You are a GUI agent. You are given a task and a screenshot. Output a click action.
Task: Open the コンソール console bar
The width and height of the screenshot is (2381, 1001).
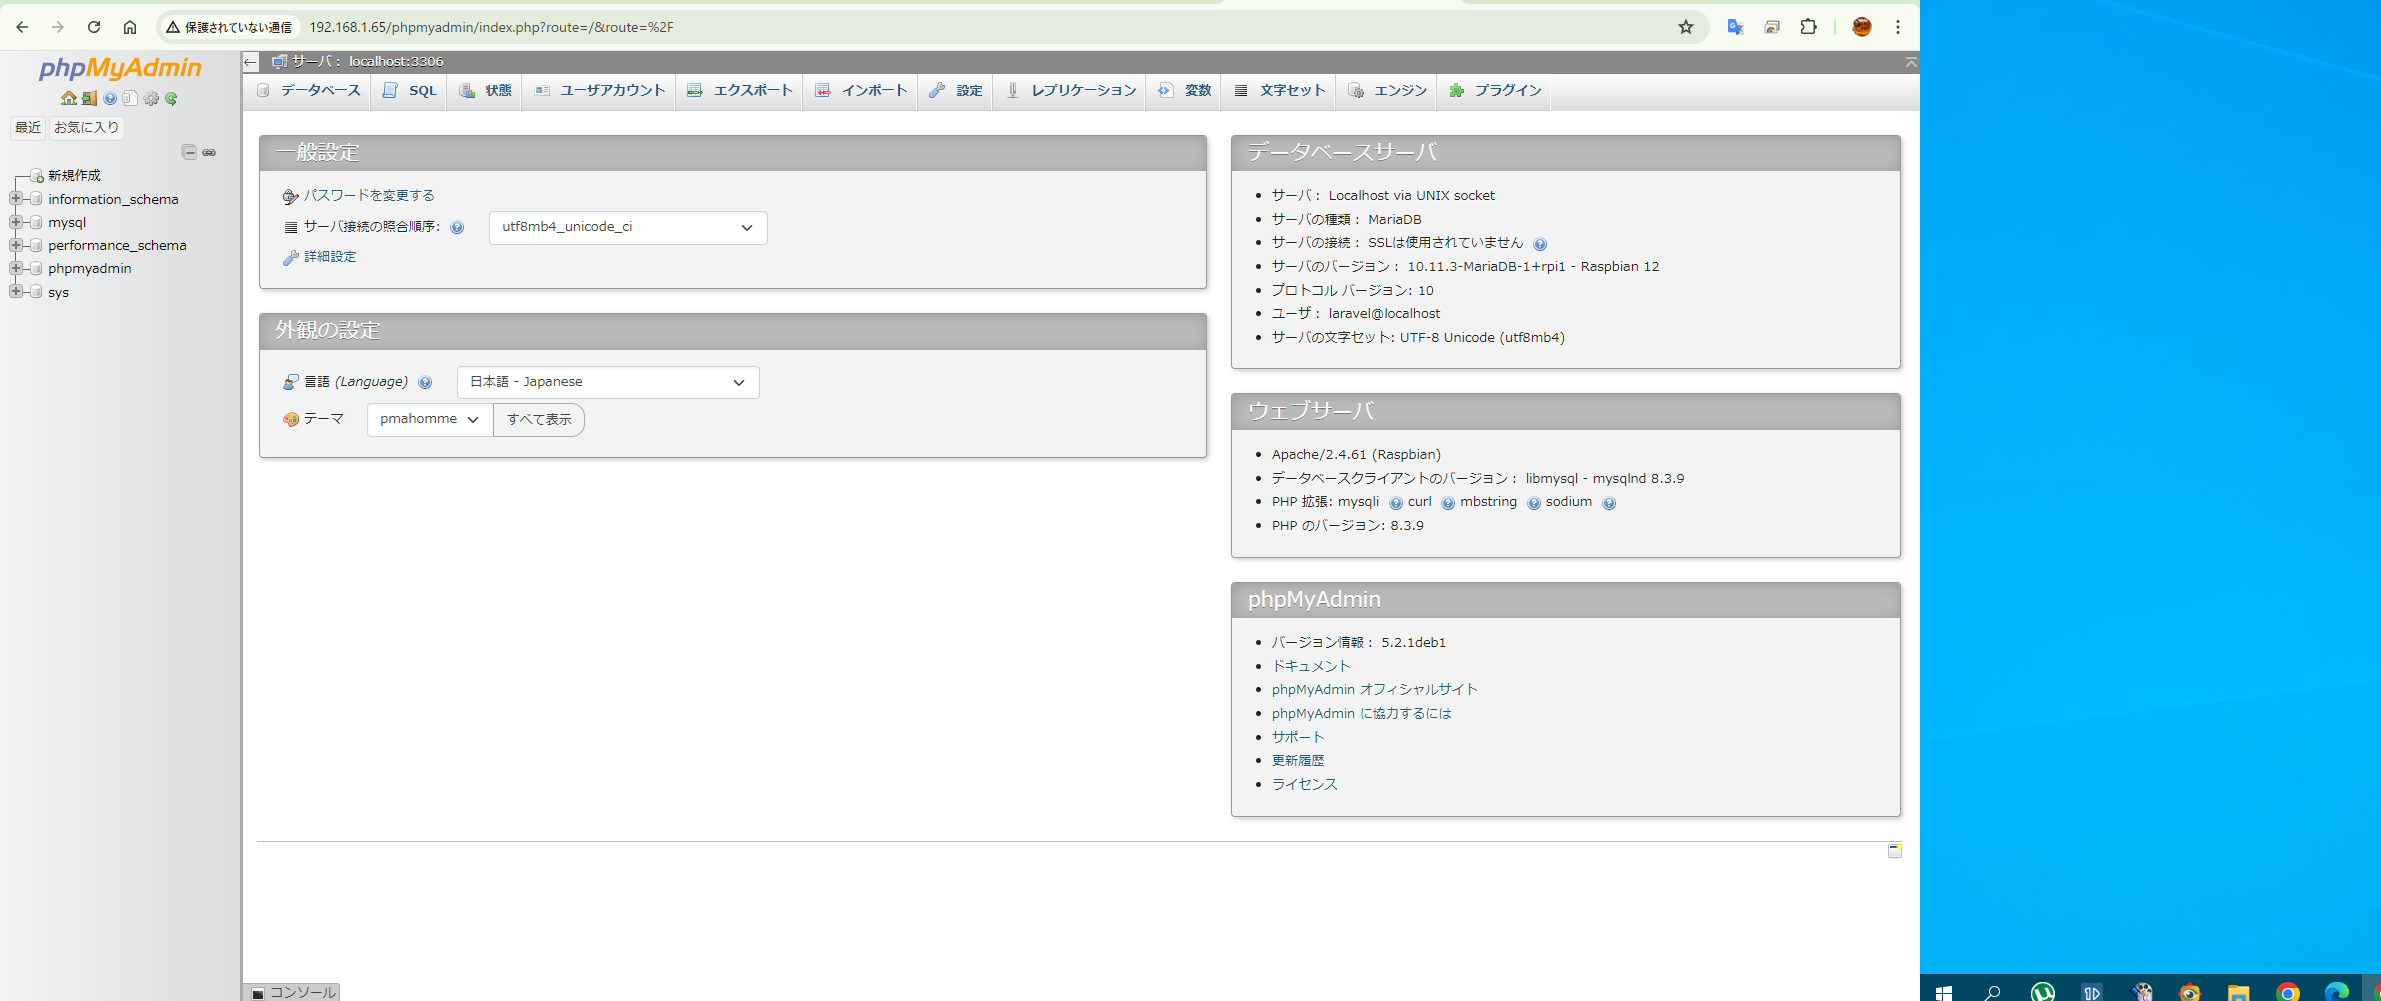pos(293,992)
